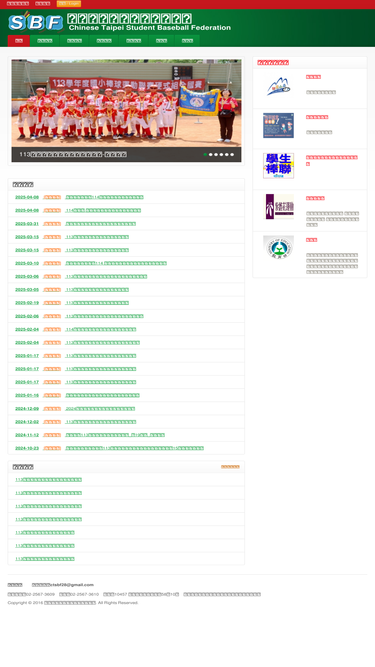Click the slide caption starting with 113

[73, 154]
